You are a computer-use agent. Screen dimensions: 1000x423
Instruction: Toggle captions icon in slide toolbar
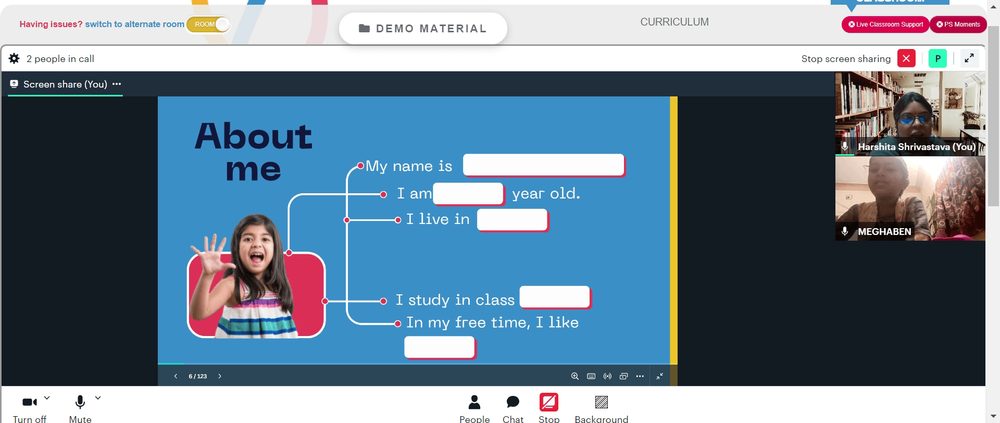coord(591,376)
